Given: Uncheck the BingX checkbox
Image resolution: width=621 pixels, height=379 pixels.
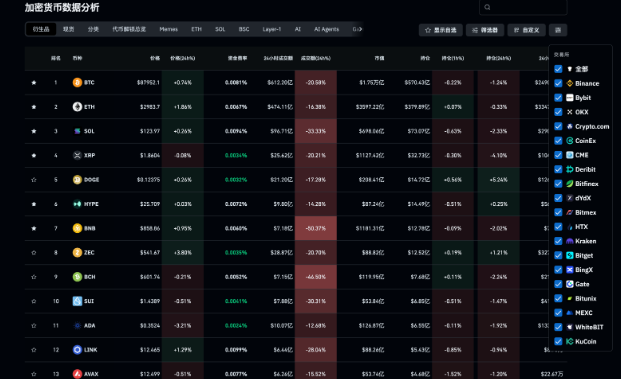Looking at the screenshot, I should (x=558, y=270).
